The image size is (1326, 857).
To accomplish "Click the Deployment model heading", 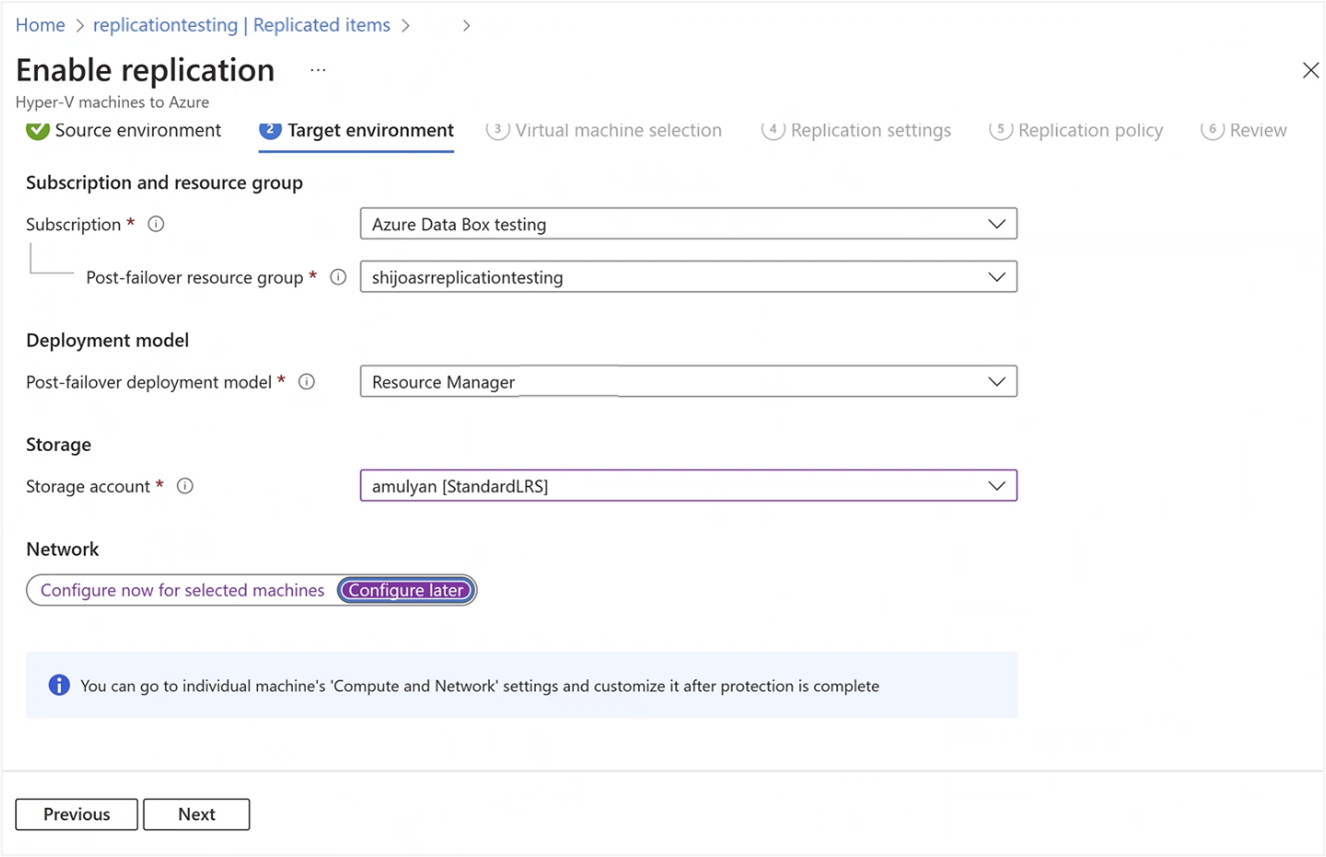I will pos(107,340).
